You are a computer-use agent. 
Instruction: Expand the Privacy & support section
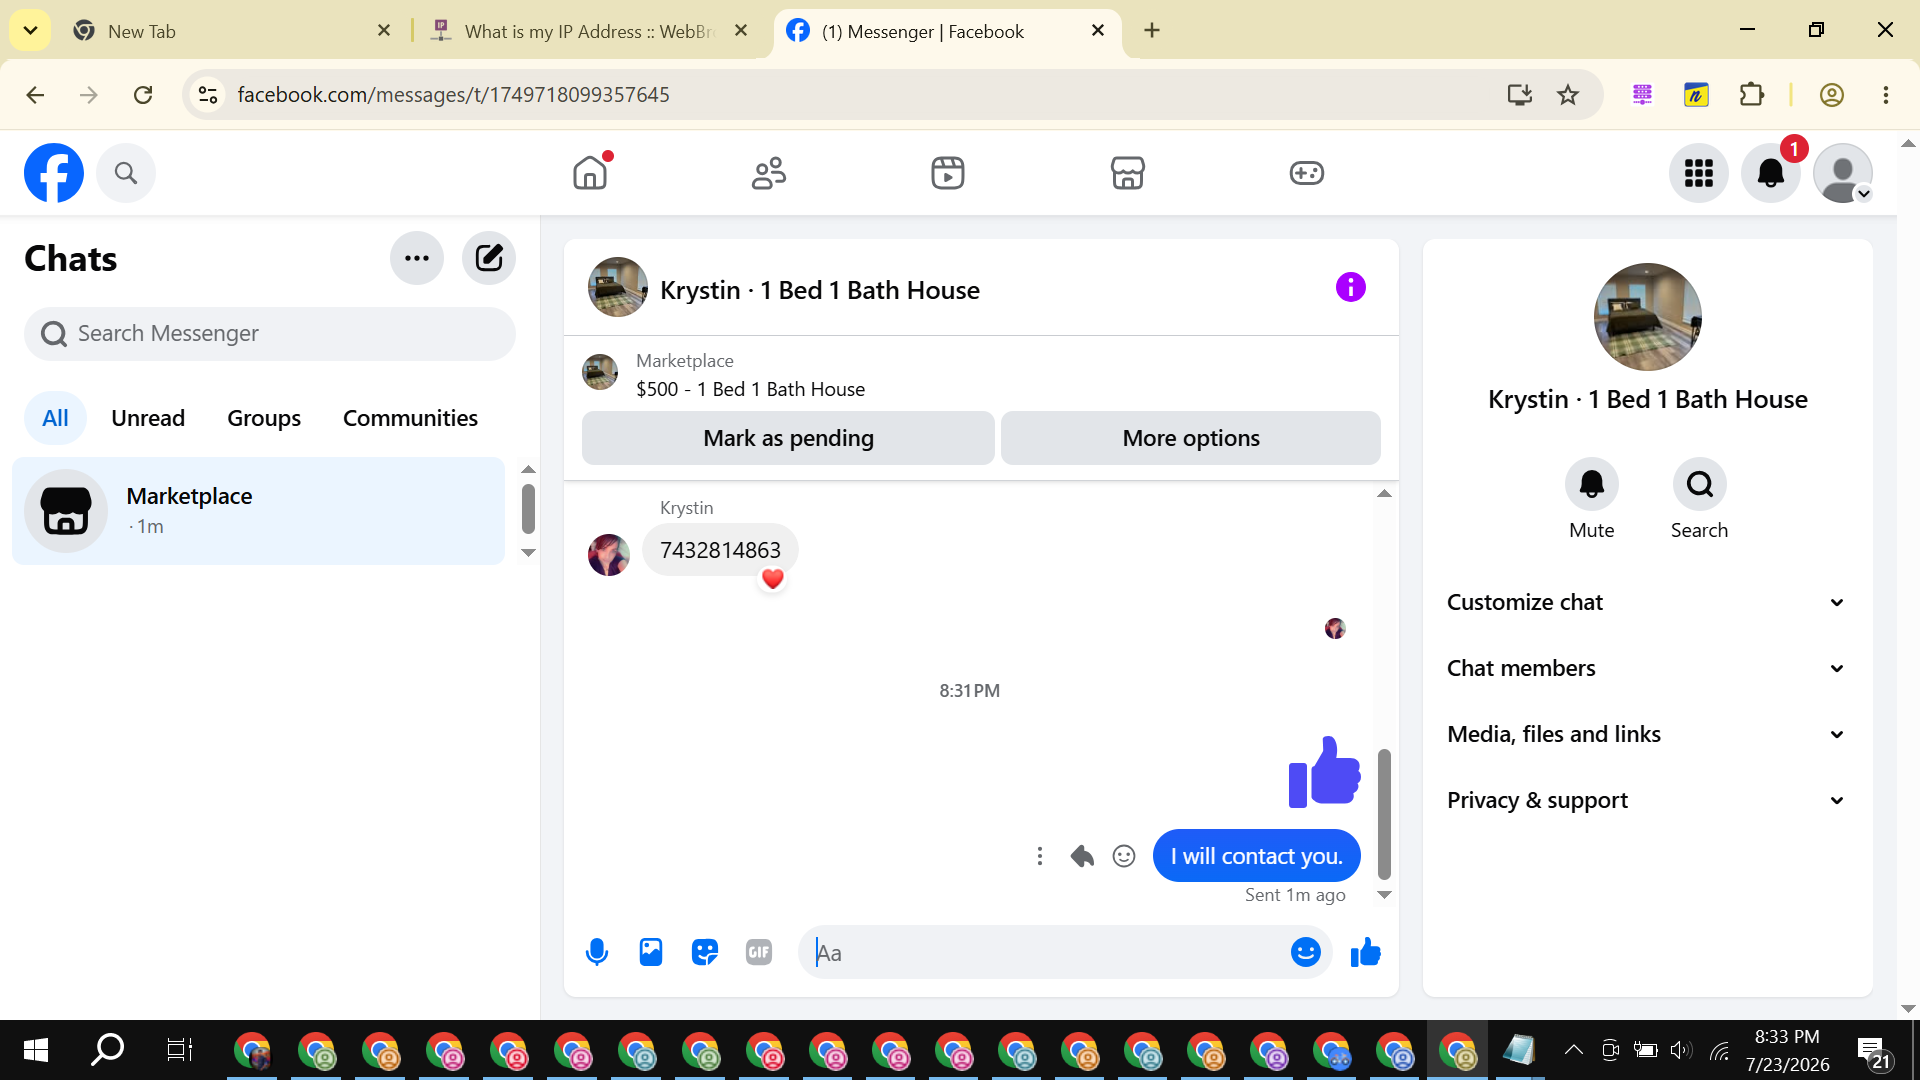point(1648,800)
